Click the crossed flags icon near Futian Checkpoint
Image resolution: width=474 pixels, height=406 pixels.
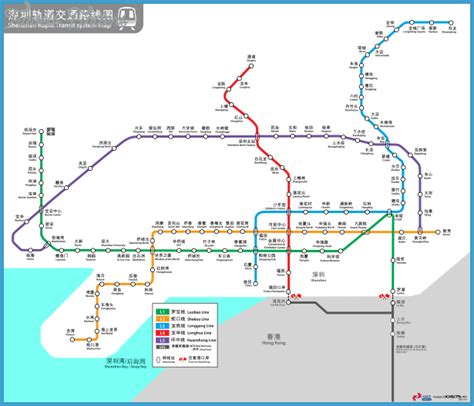tap(296, 296)
